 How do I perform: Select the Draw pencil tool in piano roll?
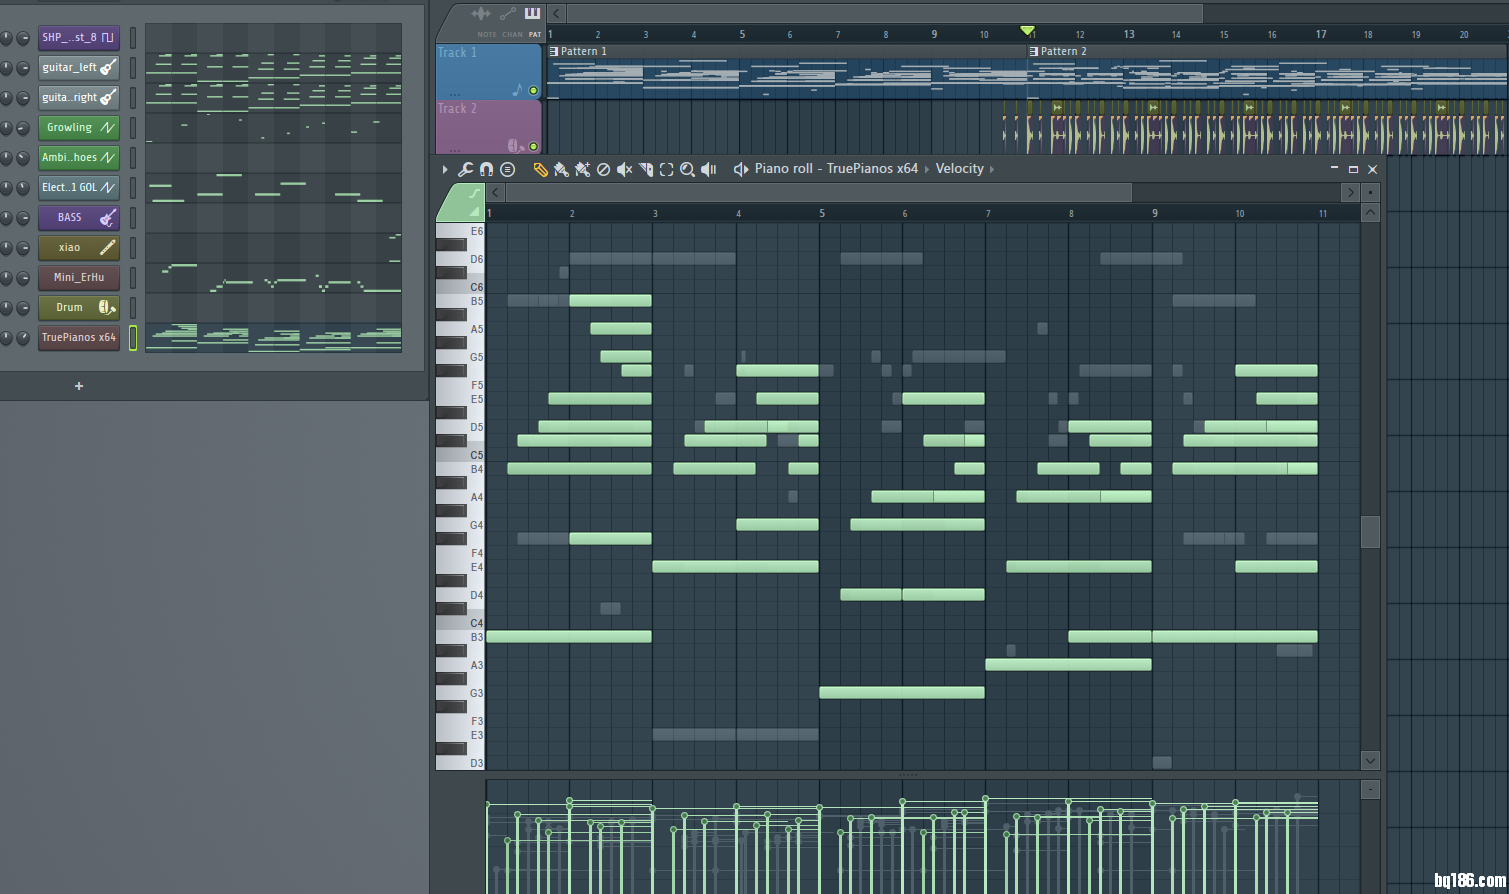[540, 169]
